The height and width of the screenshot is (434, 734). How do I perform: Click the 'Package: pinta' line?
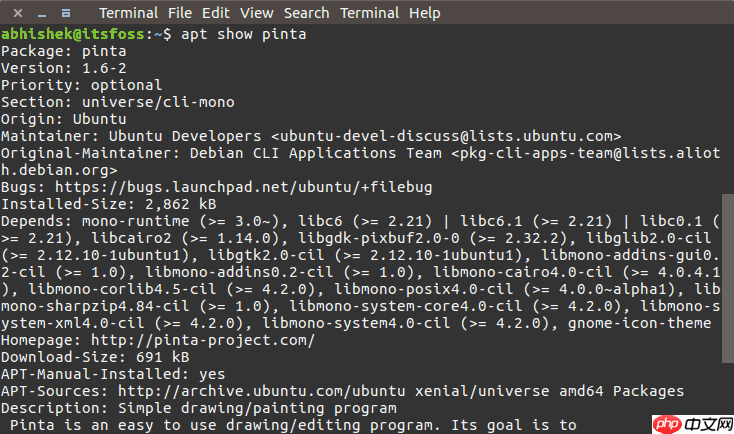click(x=64, y=51)
